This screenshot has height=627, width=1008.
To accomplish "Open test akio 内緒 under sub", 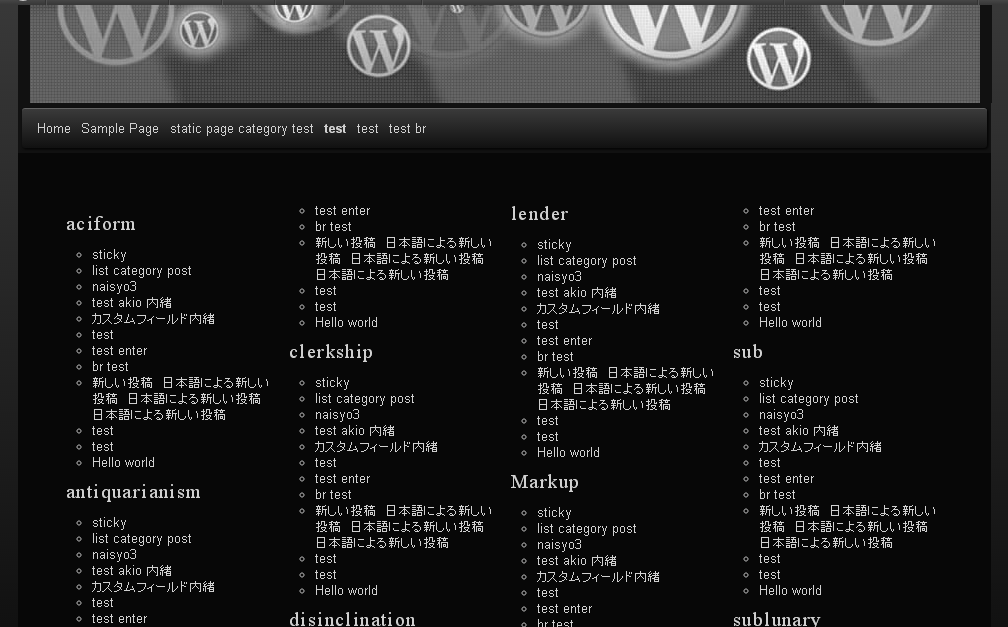I will [x=798, y=431].
